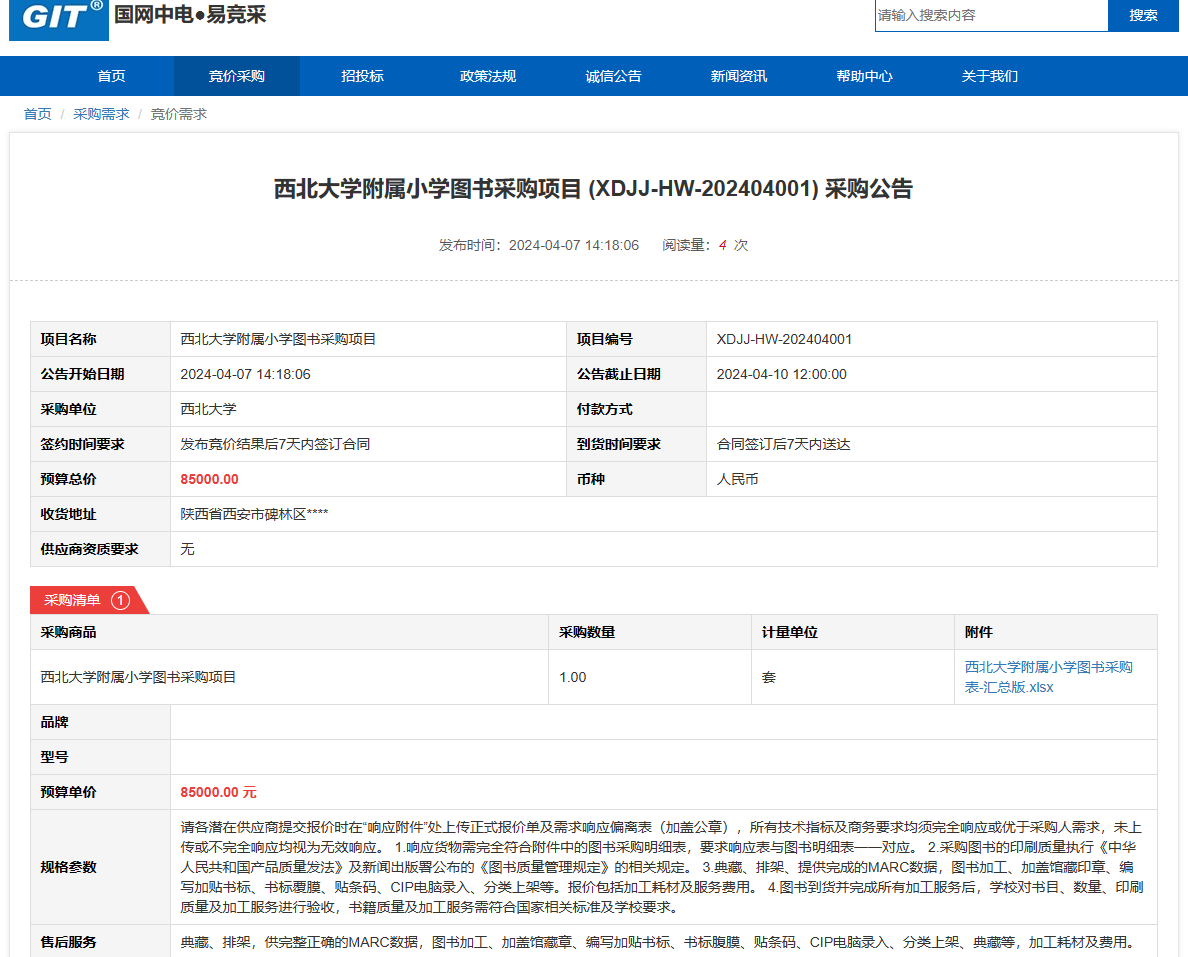Navigate to 诚信公告
This screenshot has width=1188, height=957.
pyautogui.click(x=613, y=76)
